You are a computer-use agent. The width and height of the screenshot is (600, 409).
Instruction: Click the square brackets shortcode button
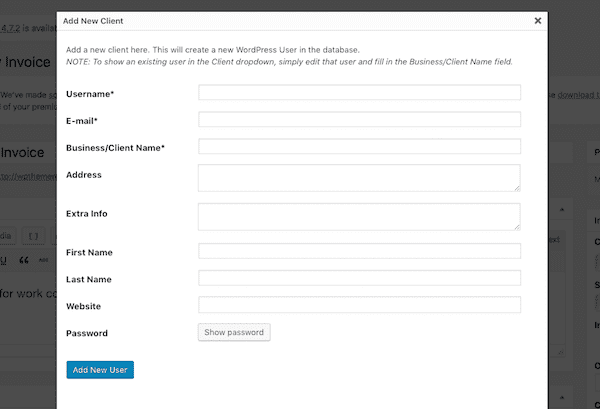(33, 236)
